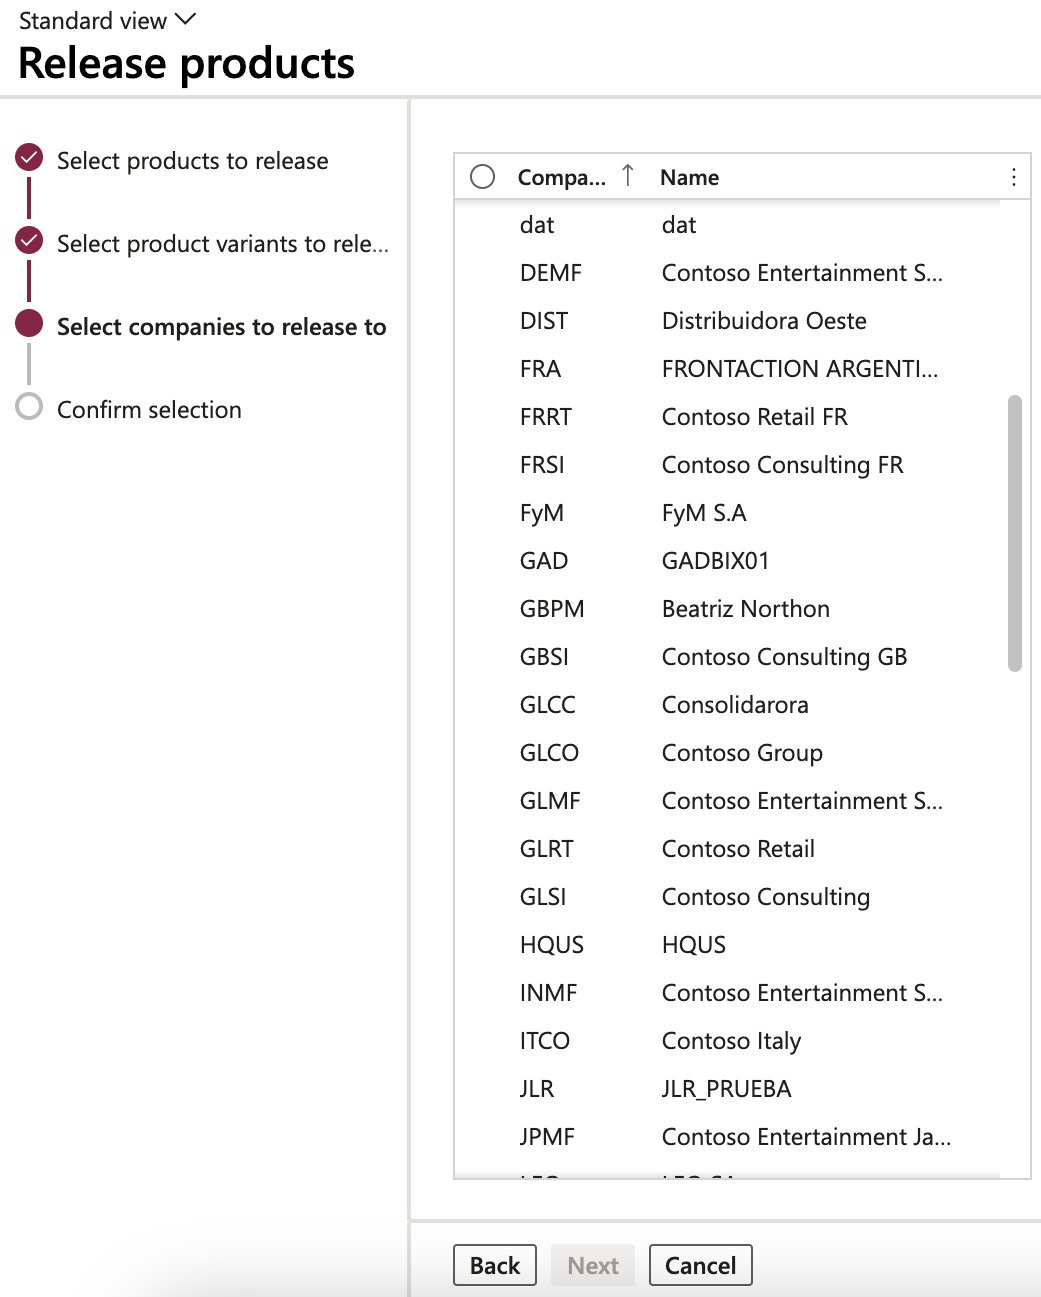The width and height of the screenshot is (1041, 1297).
Task: Go to Select product variants to release step
Action: [223, 244]
